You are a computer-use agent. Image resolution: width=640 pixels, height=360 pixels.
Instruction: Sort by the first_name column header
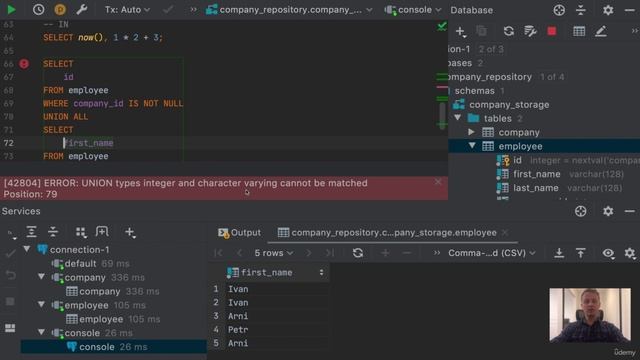(267, 272)
